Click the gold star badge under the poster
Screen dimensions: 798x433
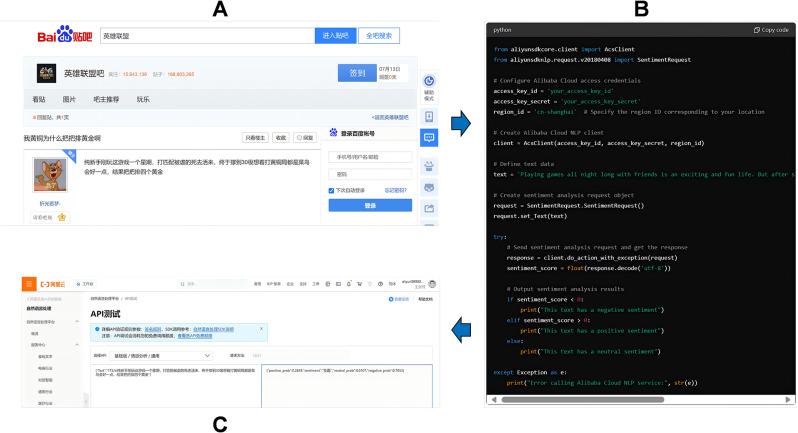point(62,217)
